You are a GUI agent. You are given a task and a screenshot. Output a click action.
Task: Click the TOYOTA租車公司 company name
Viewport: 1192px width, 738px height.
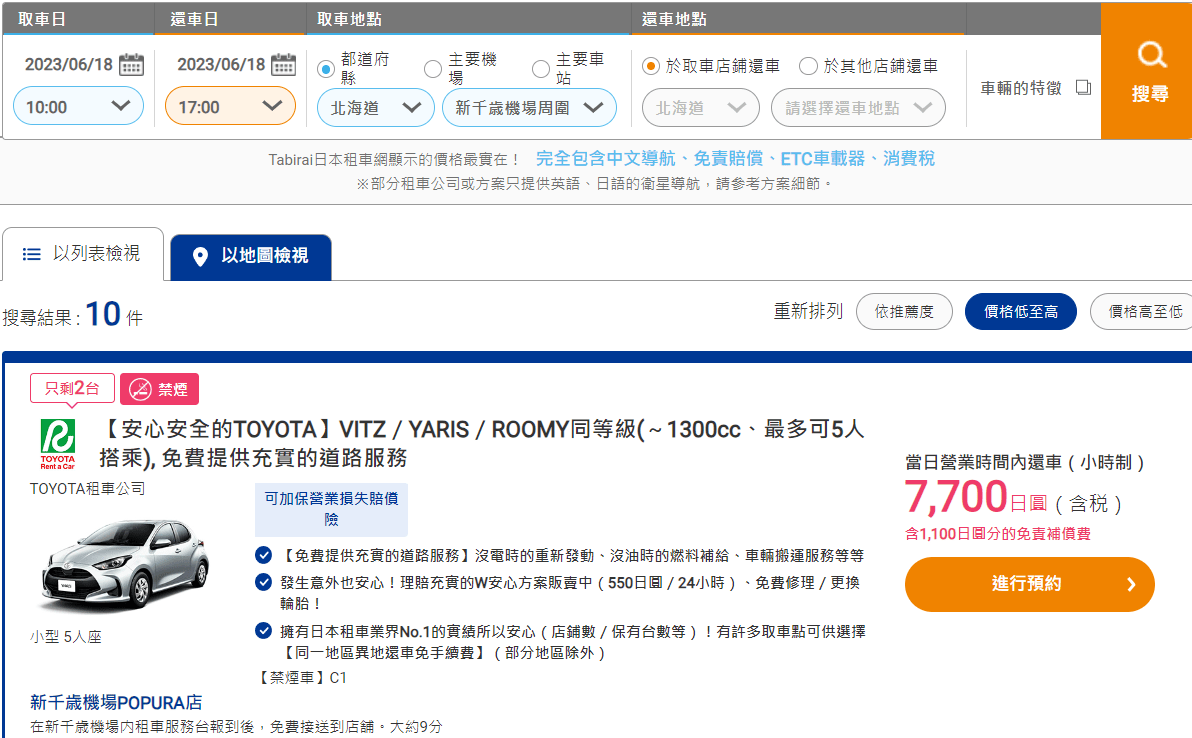(x=87, y=489)
